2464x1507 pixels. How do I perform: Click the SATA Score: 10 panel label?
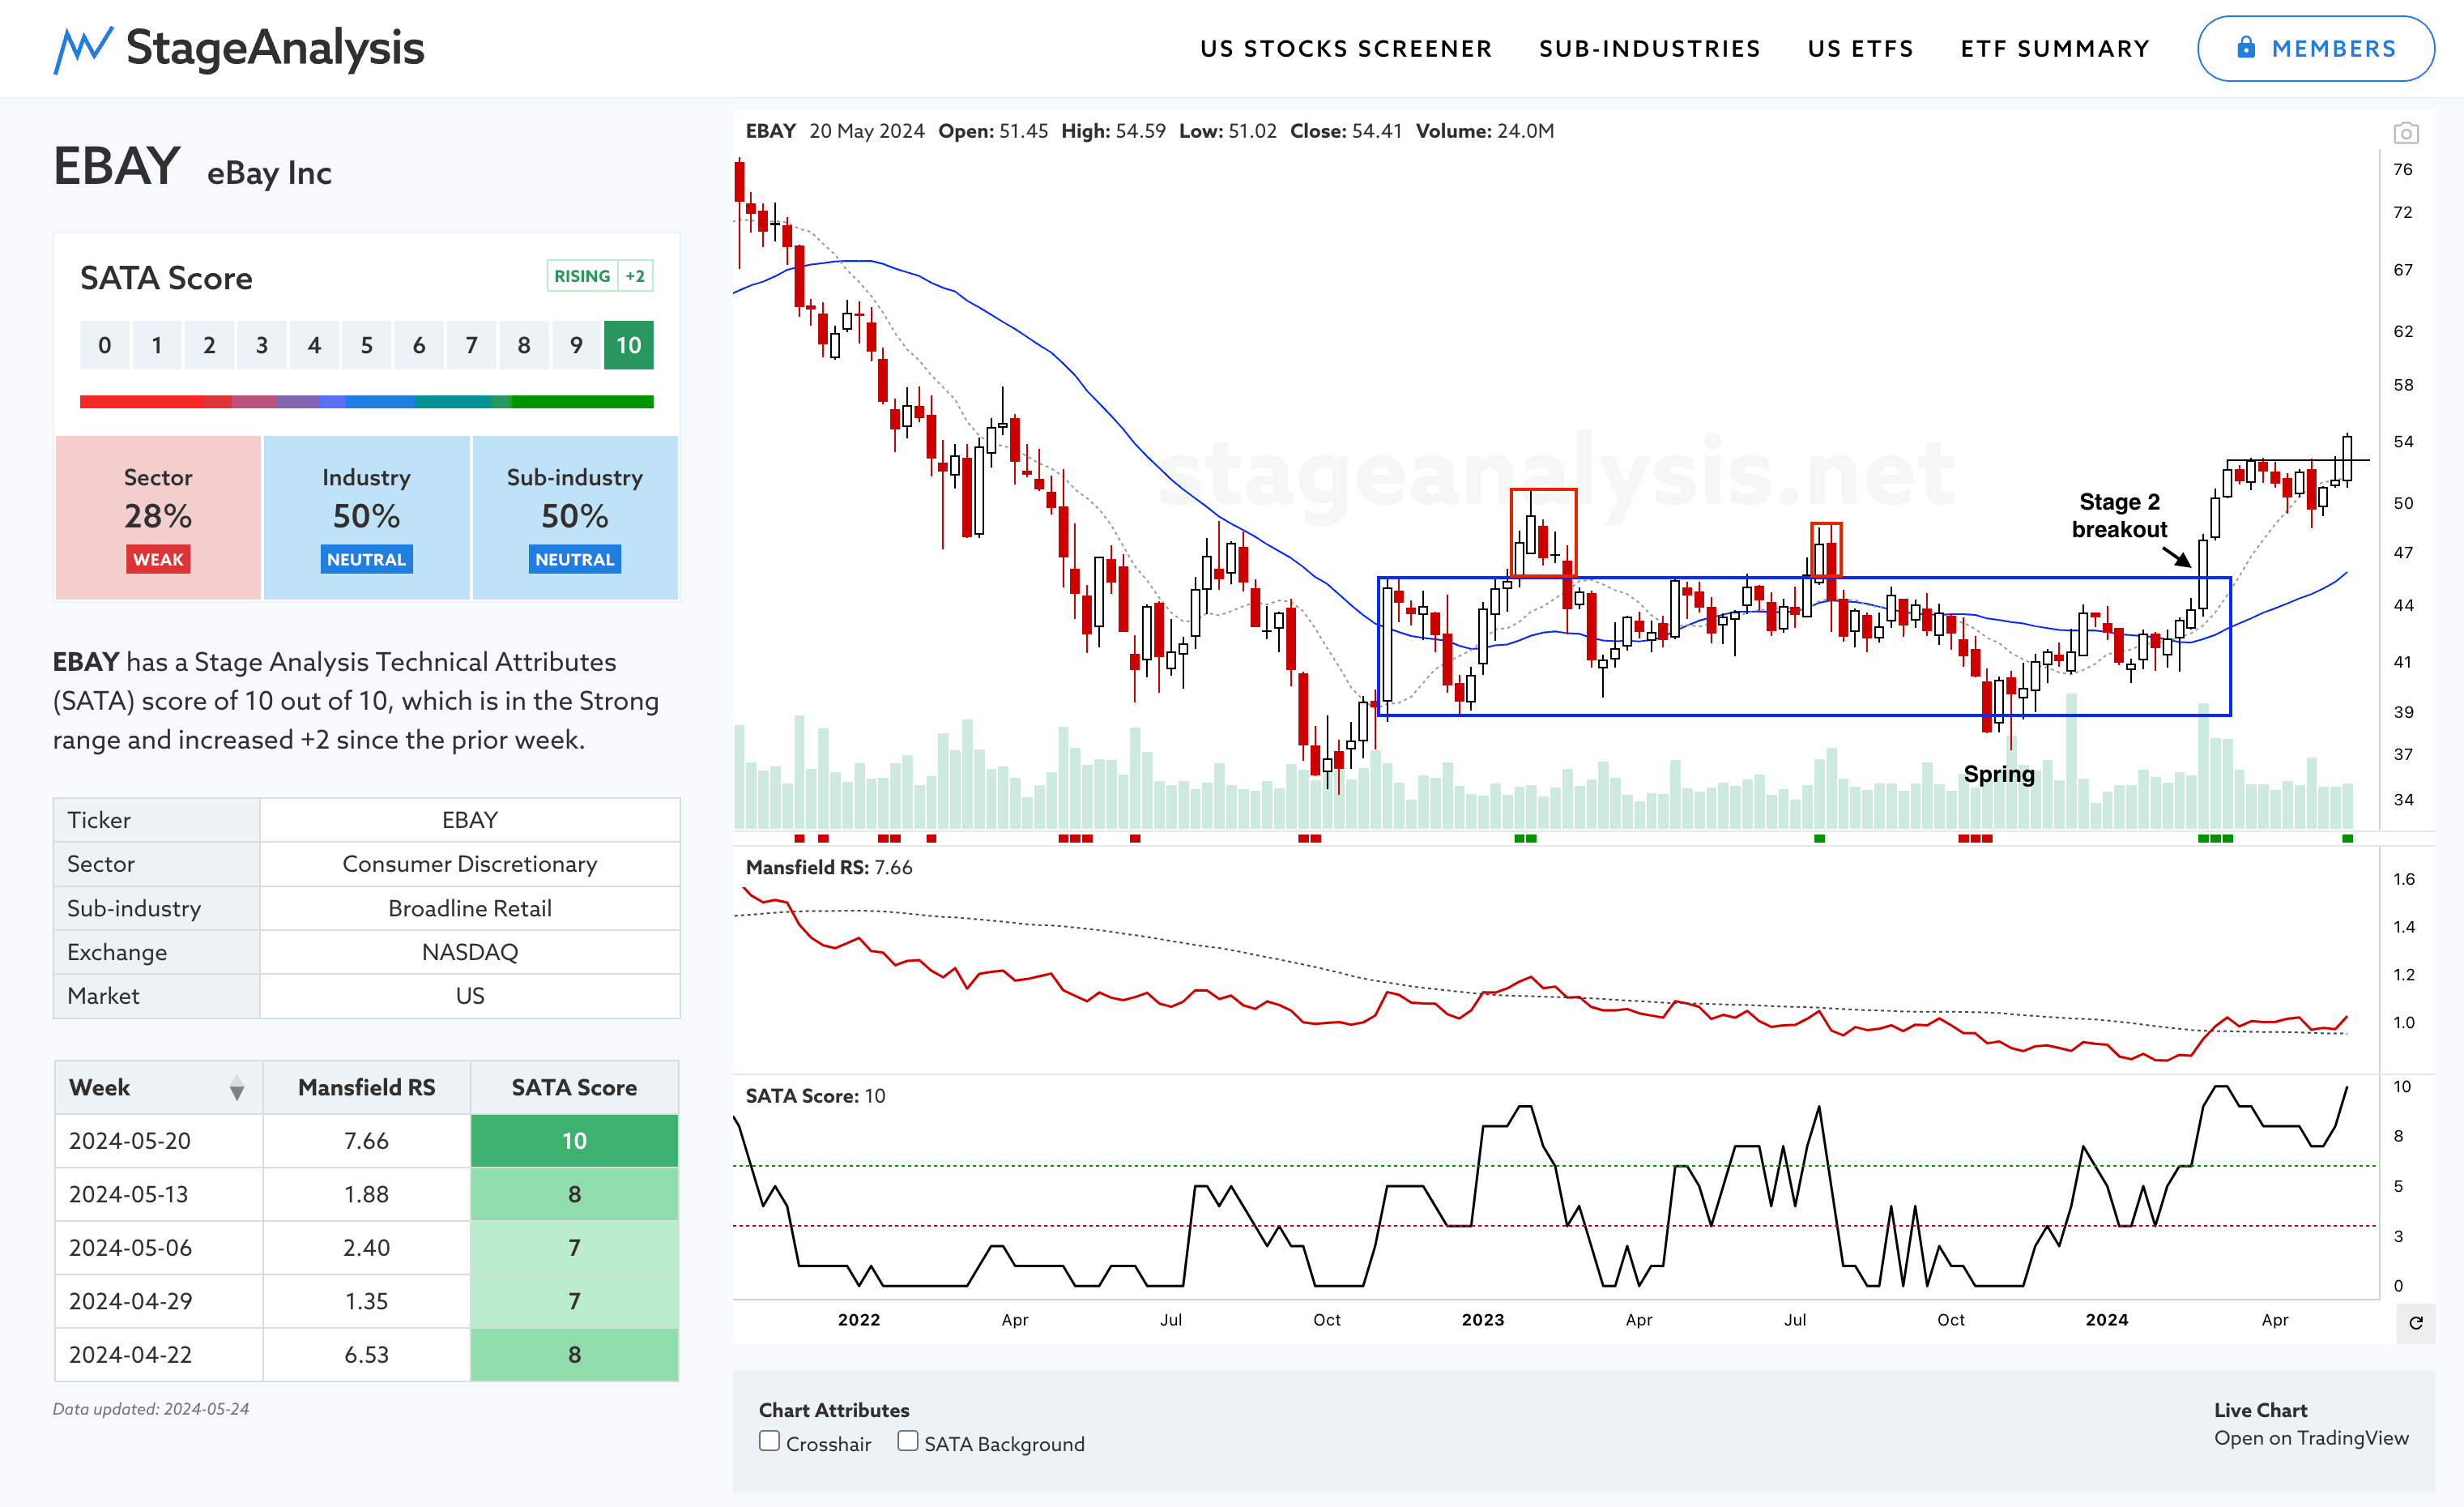[x=815, y=1096]
